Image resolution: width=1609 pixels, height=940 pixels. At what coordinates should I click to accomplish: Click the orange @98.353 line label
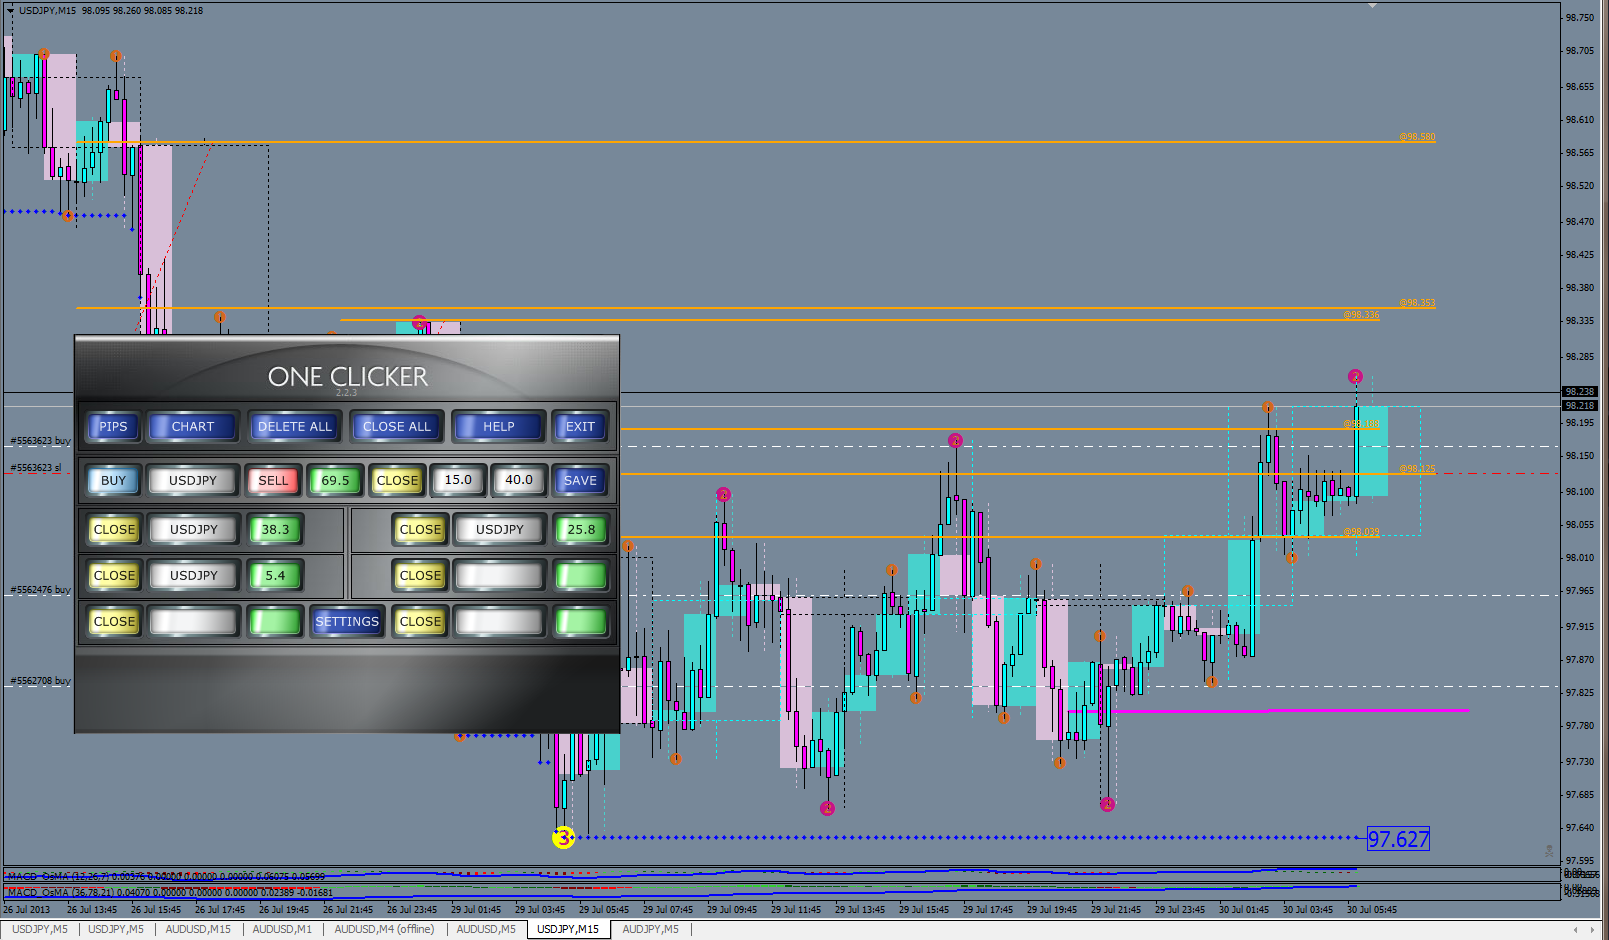click(x=1417, y=303)
